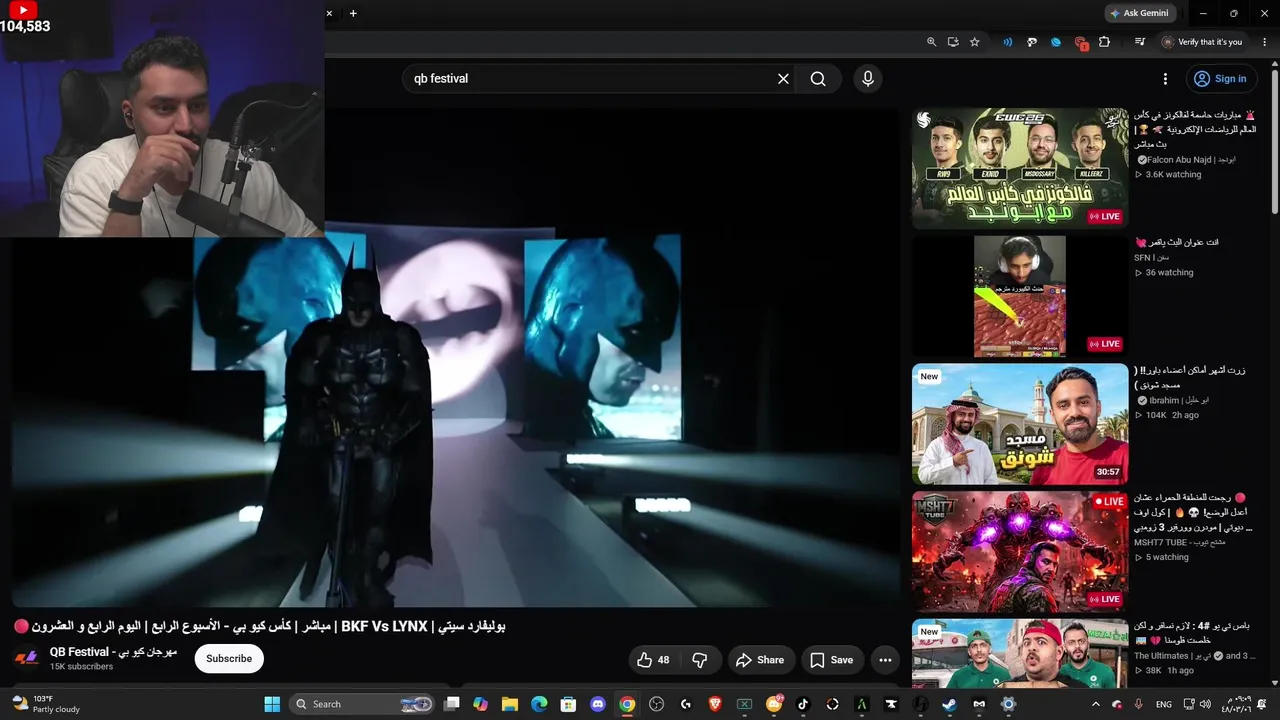Open the Falcon Abu Najd live thumbnail
This screenshot has width=1280, height=720.
click(1020, 169)
